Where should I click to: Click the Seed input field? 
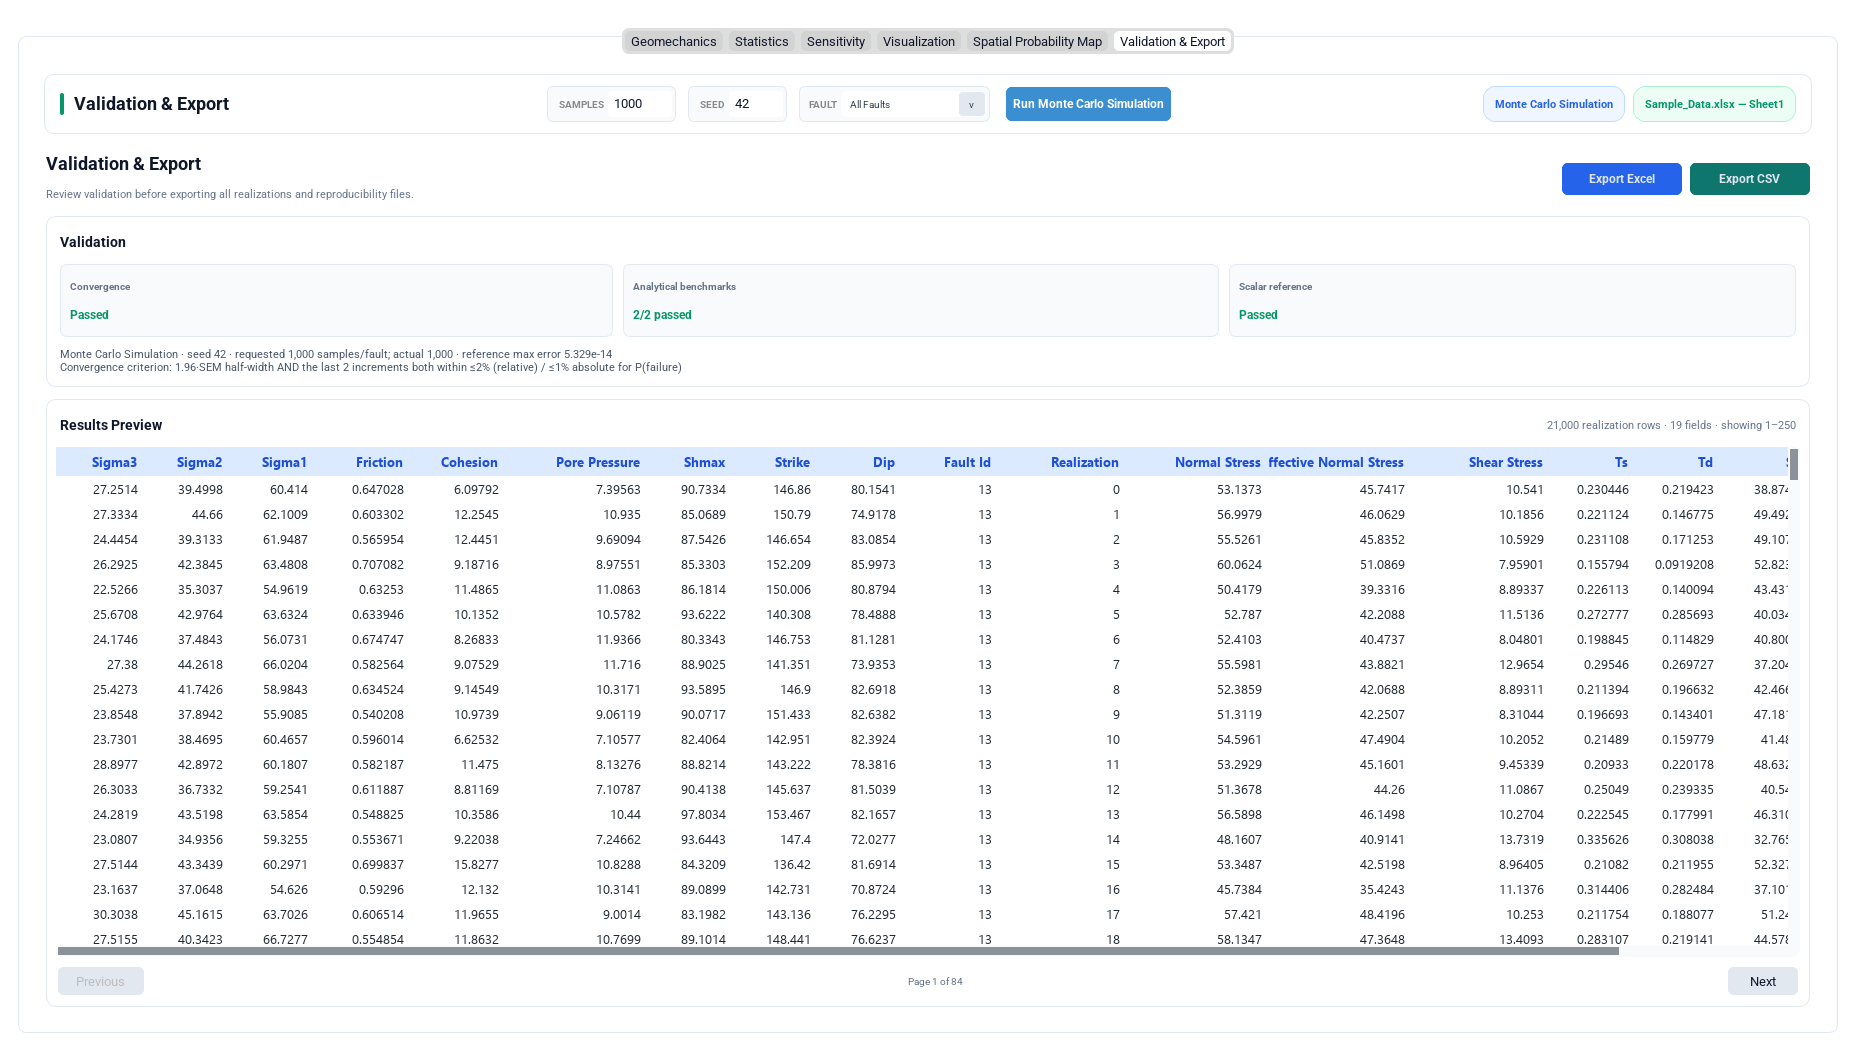(x=756, y=104)
